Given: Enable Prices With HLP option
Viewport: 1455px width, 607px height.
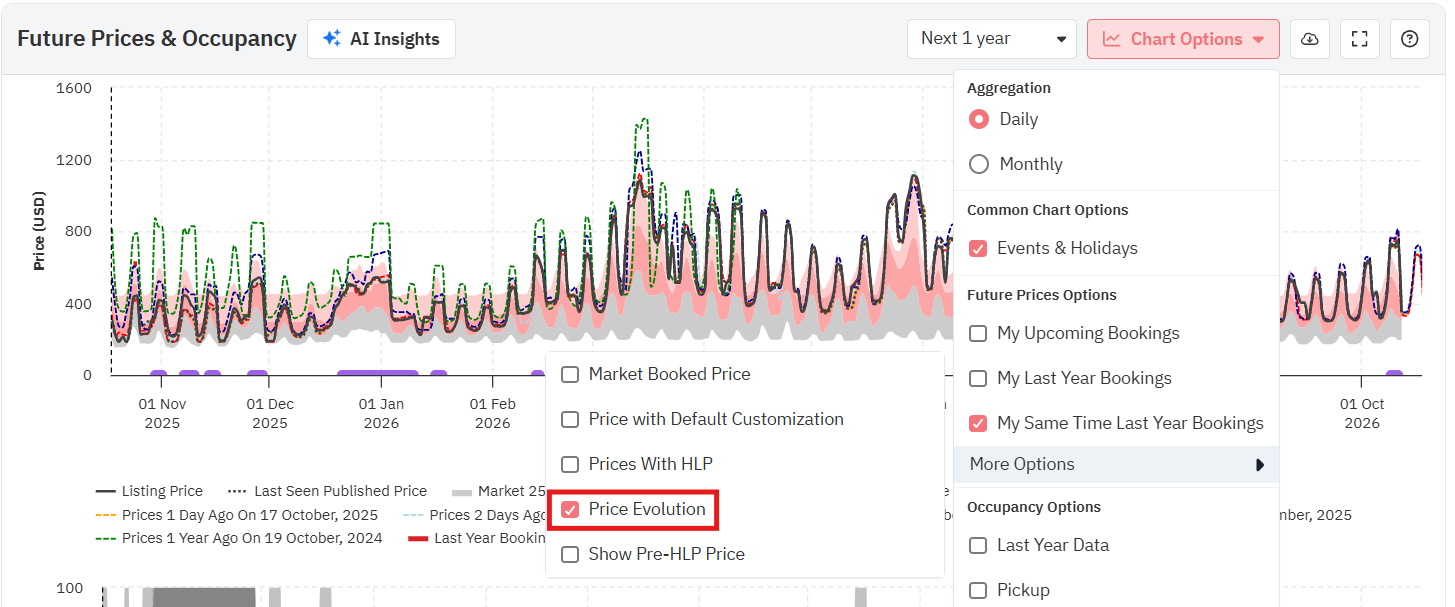Looking at the screenshot, I should point(570,464).
